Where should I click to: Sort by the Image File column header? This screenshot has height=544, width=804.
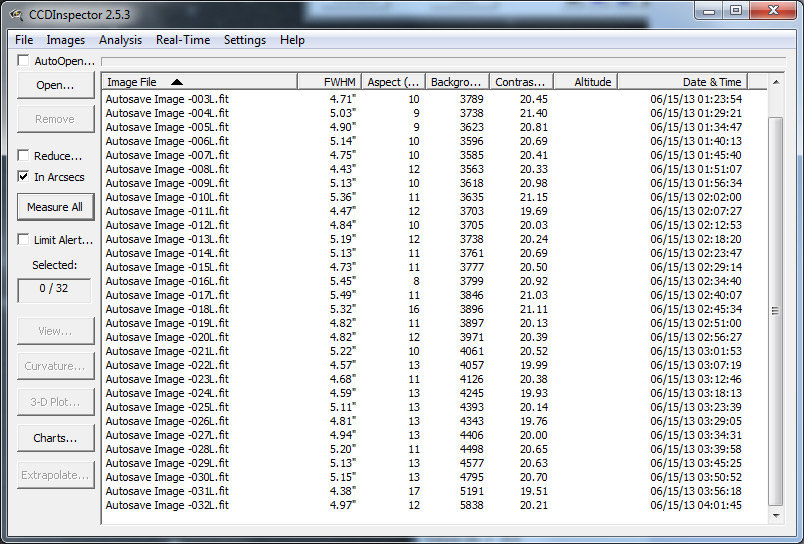pos(200,82)
